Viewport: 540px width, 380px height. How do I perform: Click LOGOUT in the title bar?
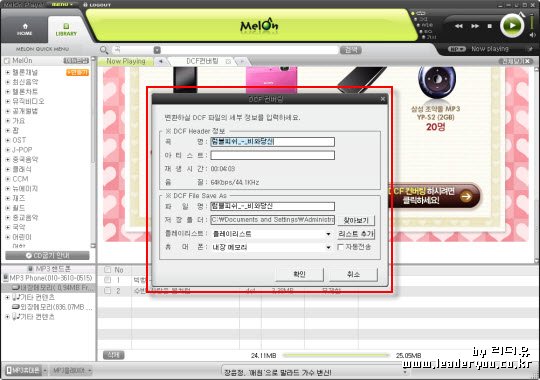pos(97,5)
